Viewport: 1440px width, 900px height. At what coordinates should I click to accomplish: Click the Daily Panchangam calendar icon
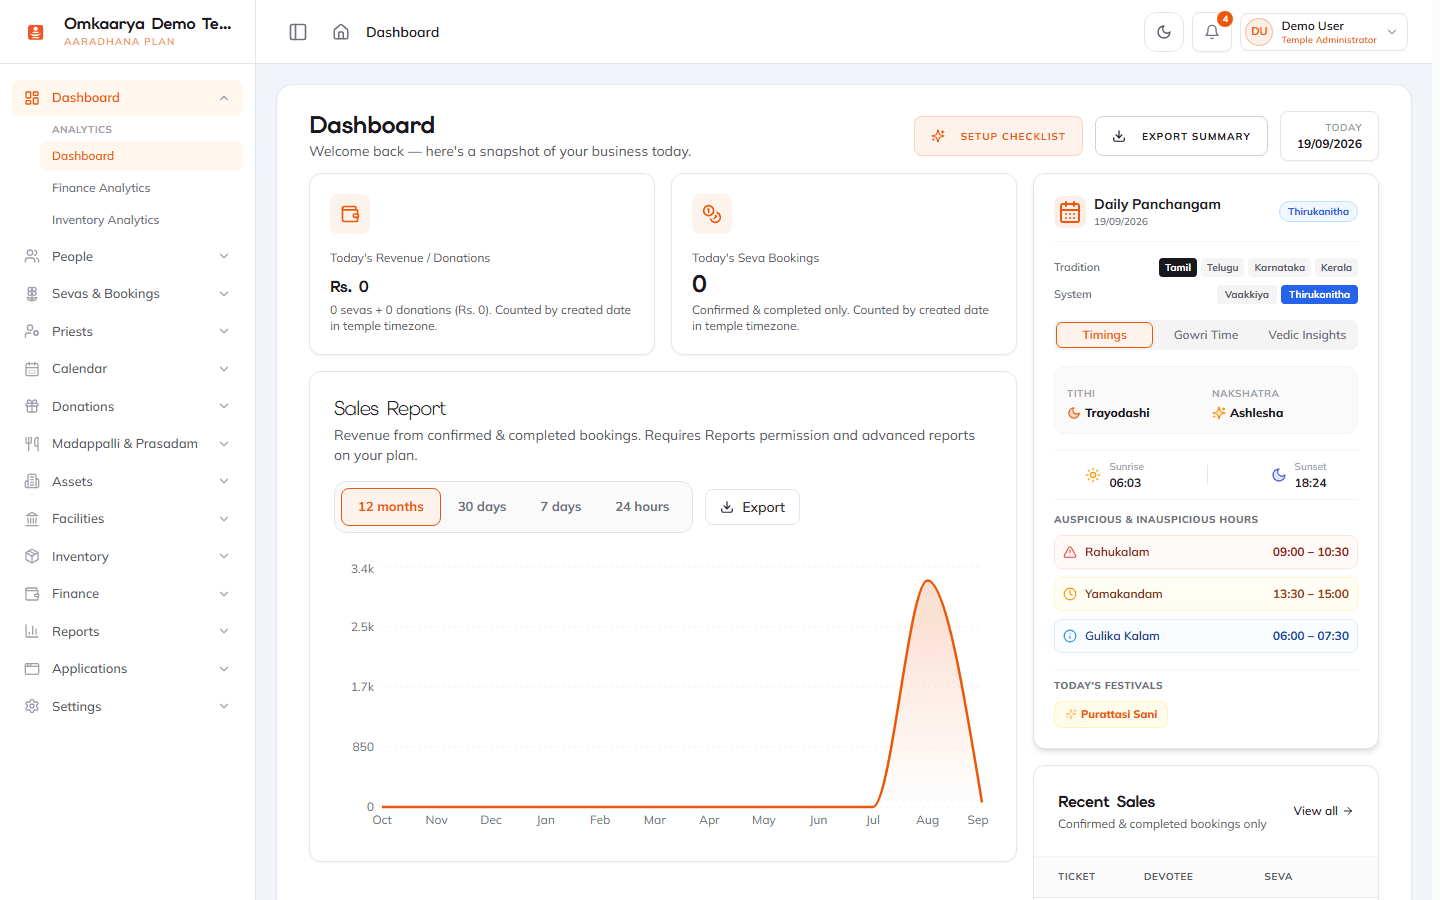(x=1070, y=212)
